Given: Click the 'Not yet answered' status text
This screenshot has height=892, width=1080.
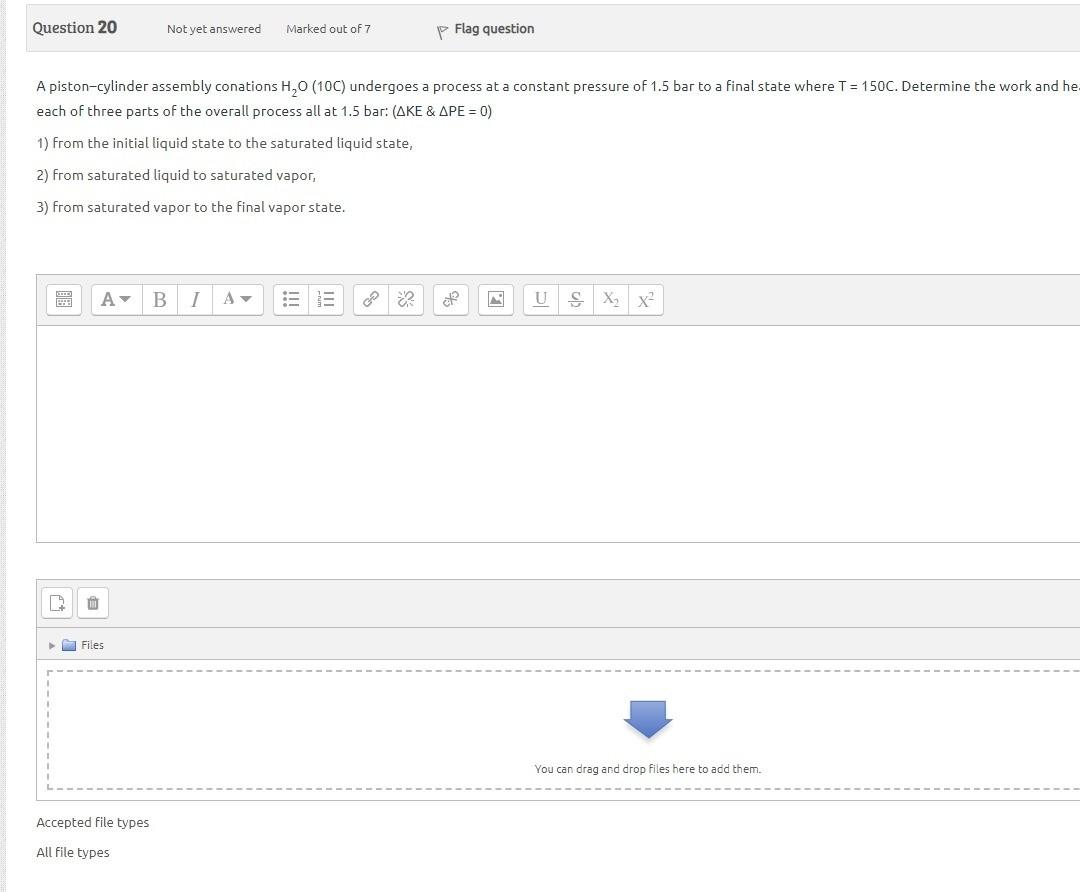Looking at the screenshot, I should pos(214,29).
